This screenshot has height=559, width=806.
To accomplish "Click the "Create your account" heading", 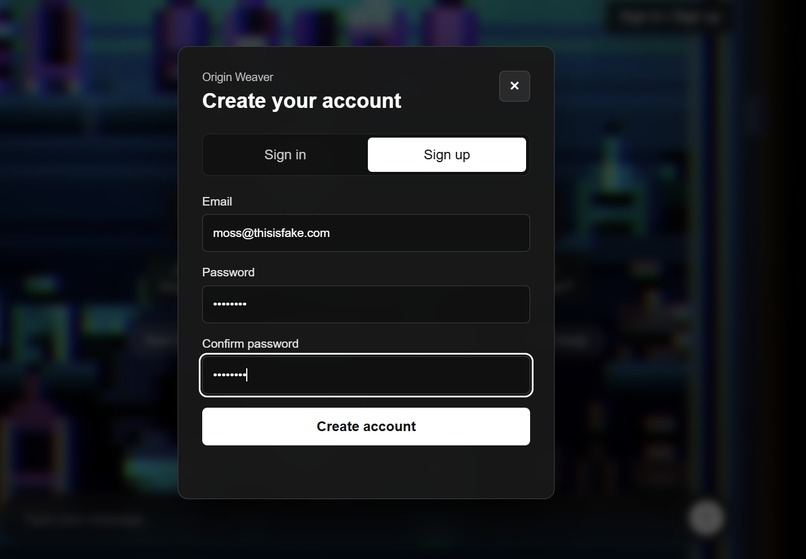I will 302,101.
